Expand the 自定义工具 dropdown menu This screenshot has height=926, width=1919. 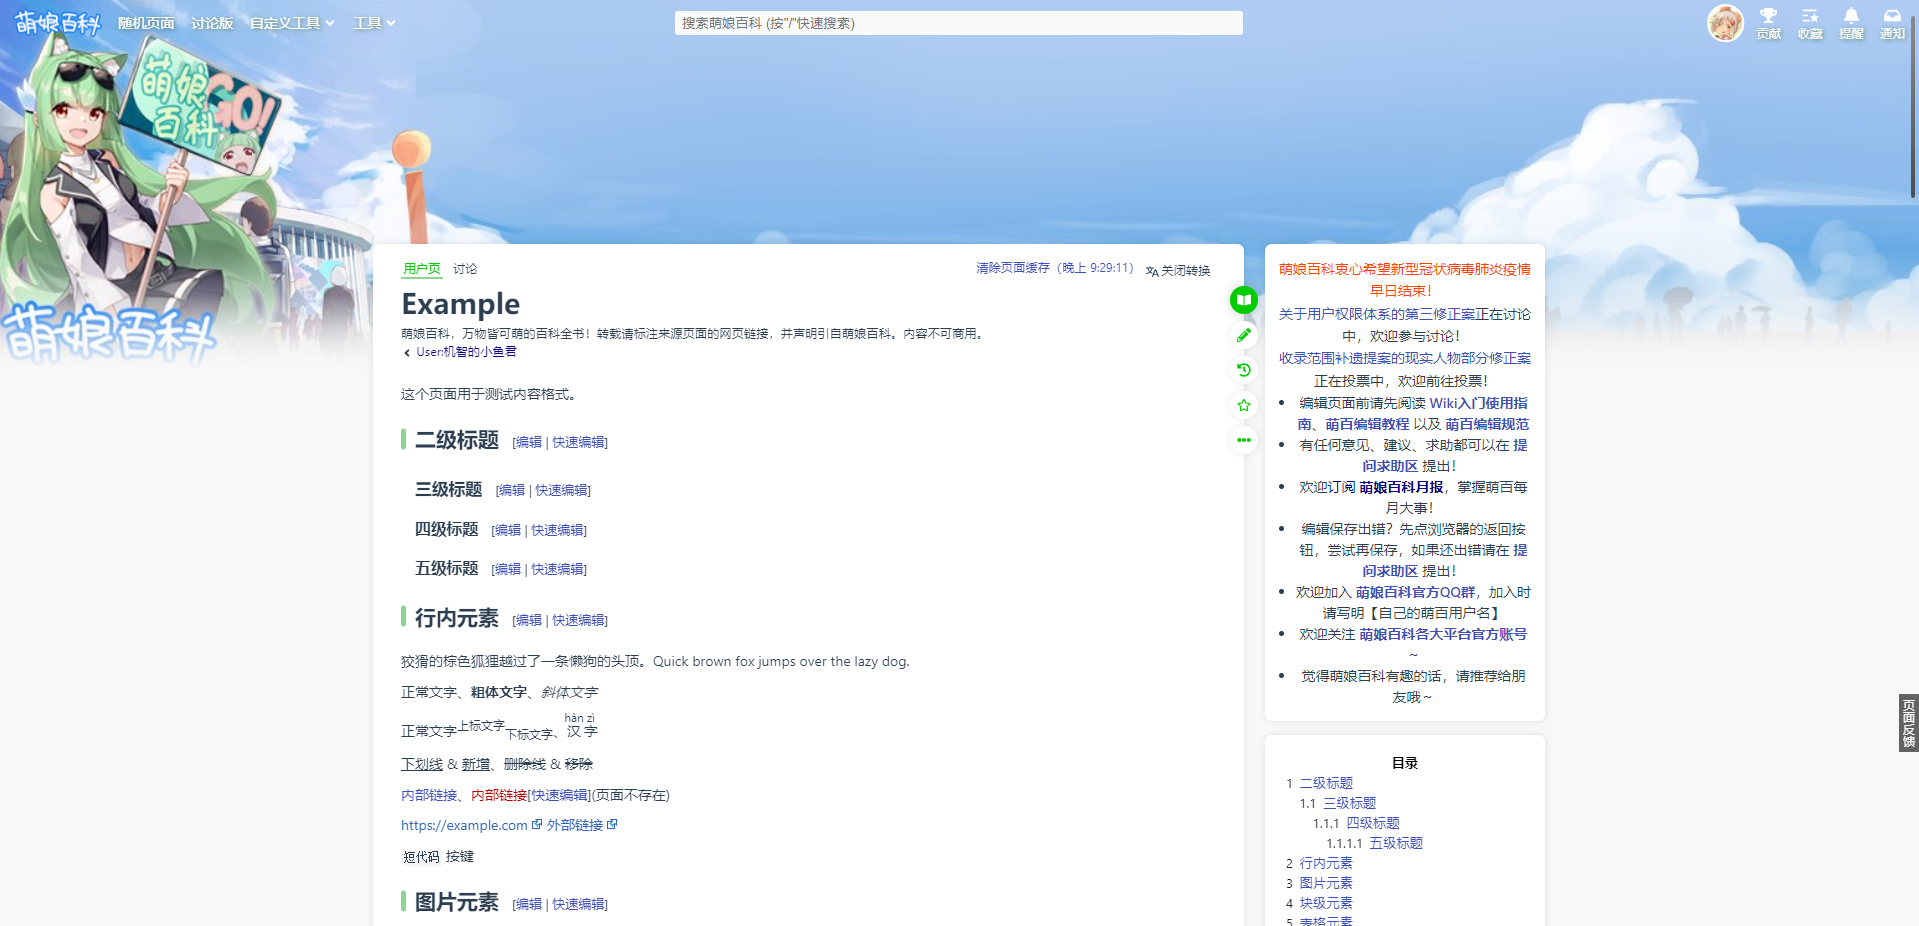tap(292, 23)
